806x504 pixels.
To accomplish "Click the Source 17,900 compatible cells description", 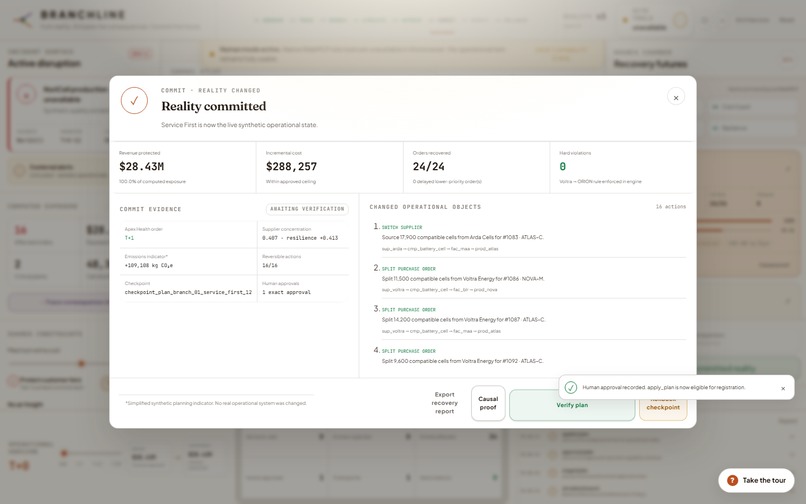I will pos(462,237).
